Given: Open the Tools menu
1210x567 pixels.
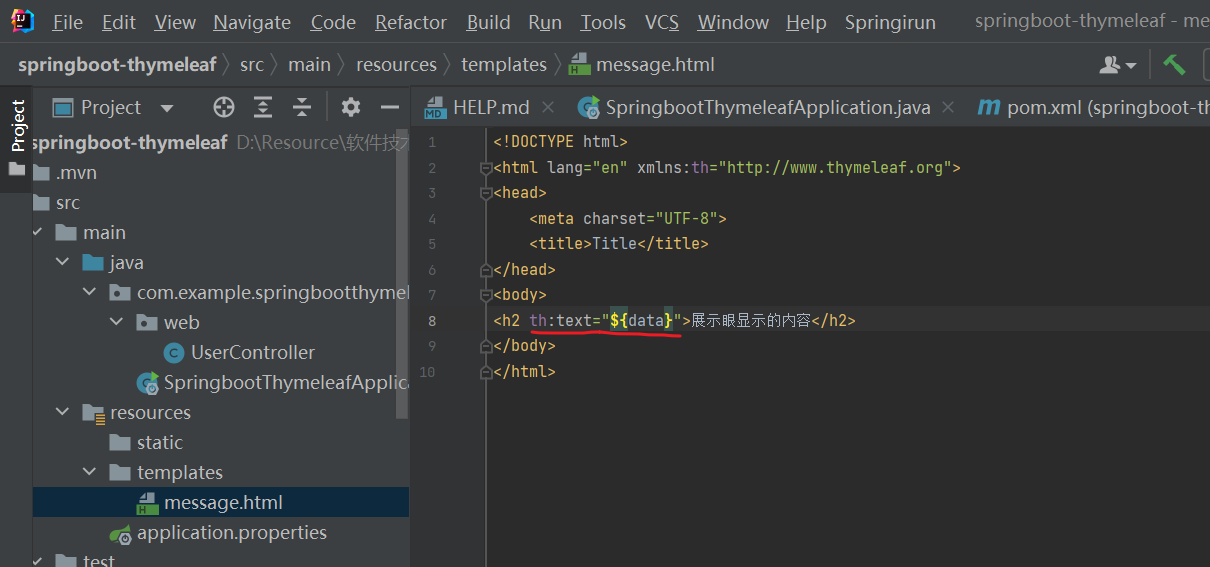Looking at the screenshot, I should click(x=603, y=22).
